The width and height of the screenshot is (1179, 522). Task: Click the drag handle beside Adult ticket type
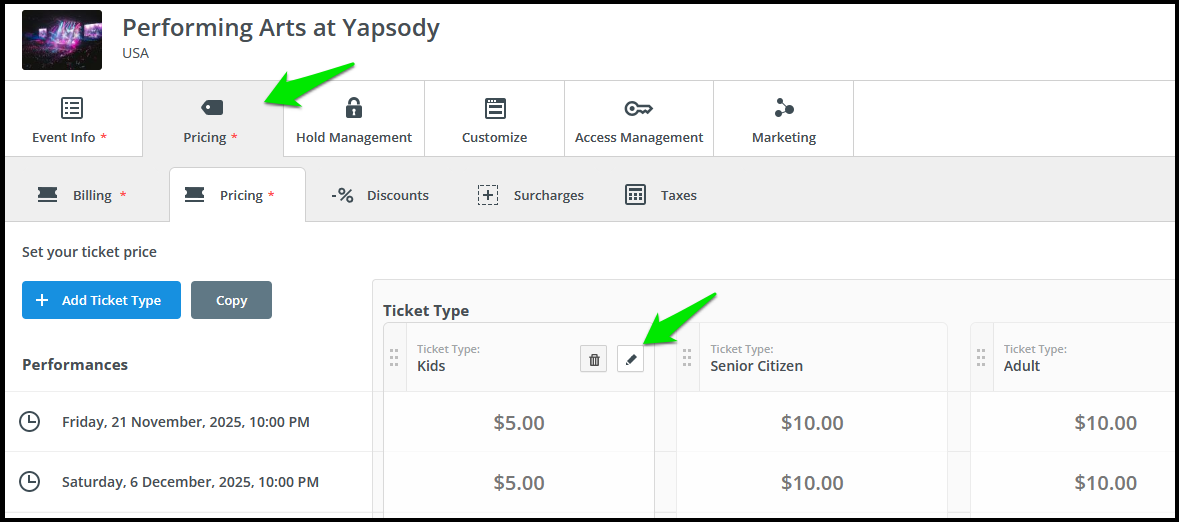[x=980, y=357]
